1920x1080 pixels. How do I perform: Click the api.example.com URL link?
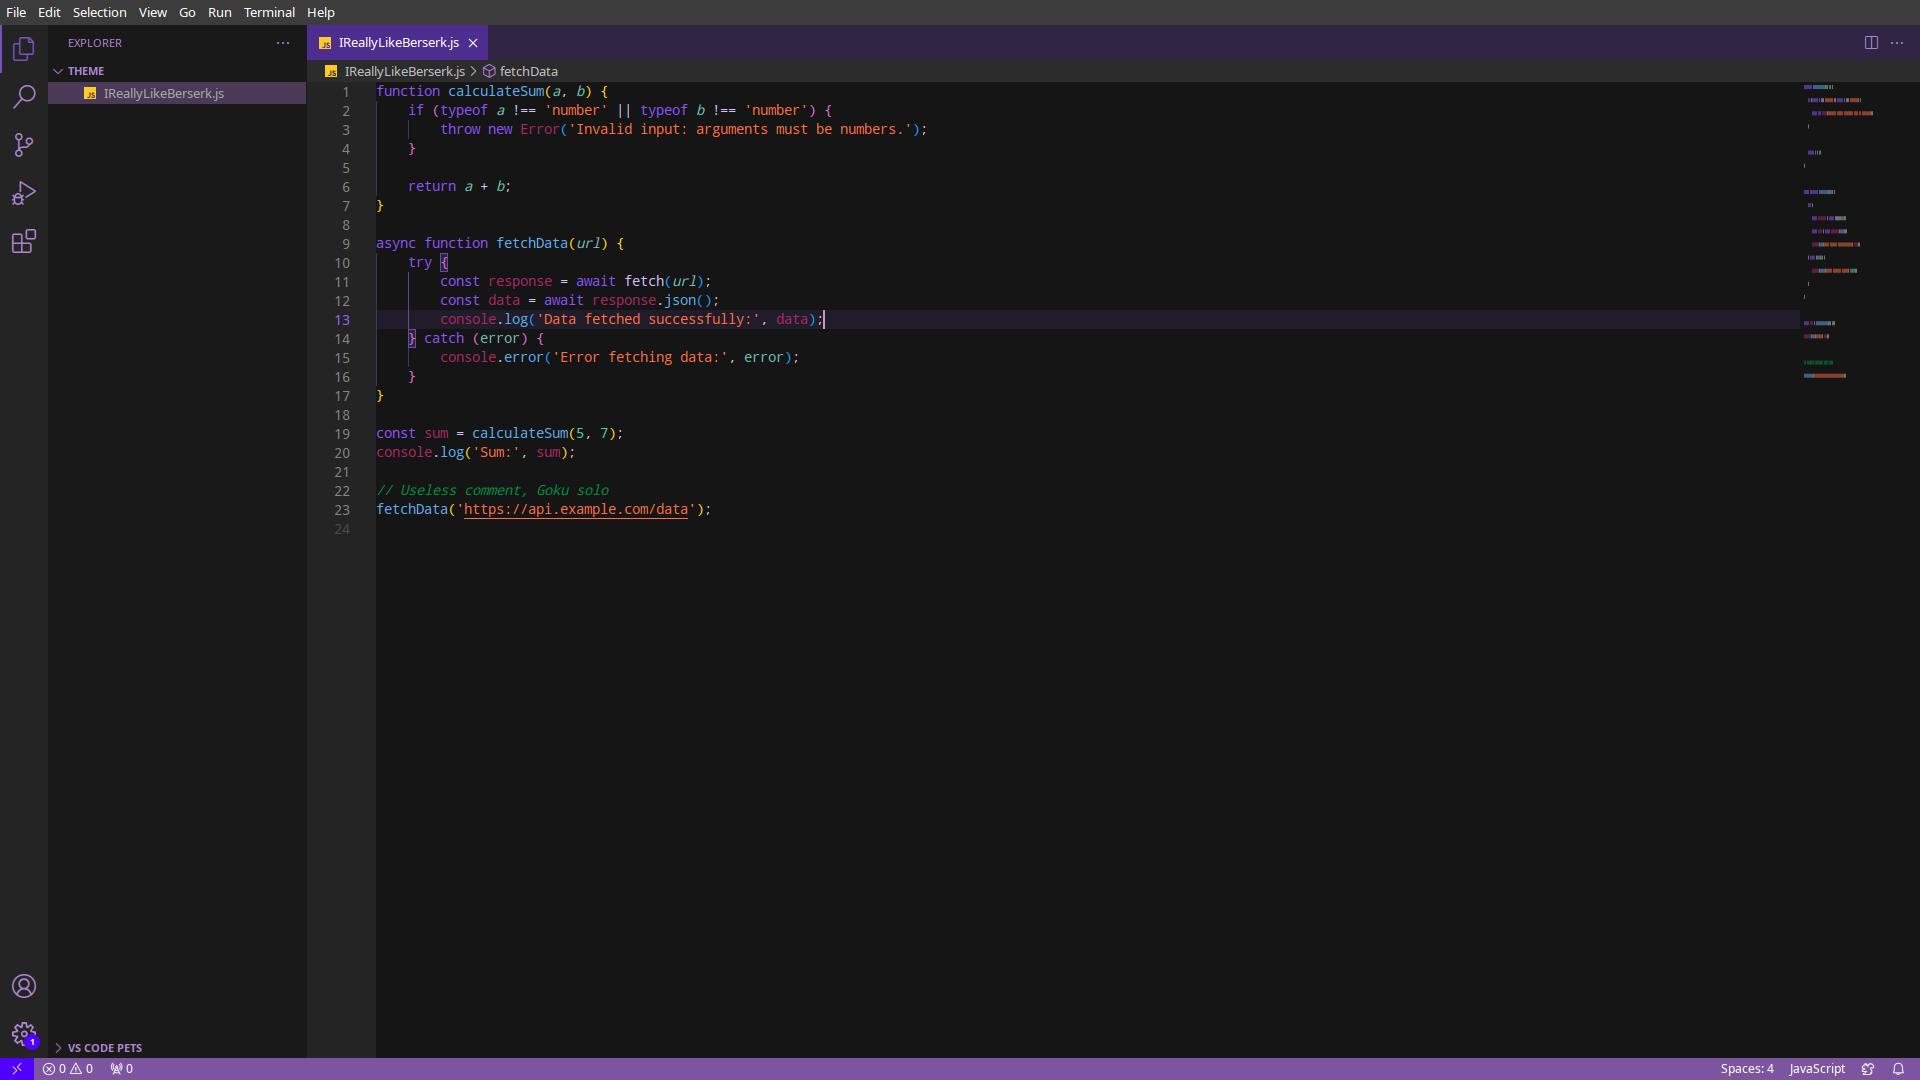pos(576,509)
